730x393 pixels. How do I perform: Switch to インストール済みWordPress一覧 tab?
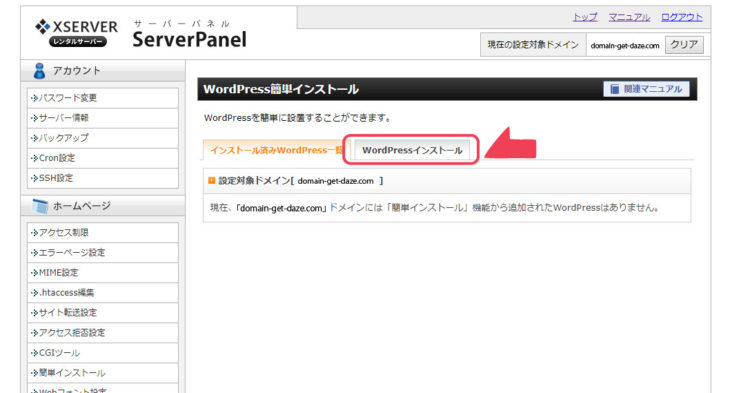click(x=274, y=150)
